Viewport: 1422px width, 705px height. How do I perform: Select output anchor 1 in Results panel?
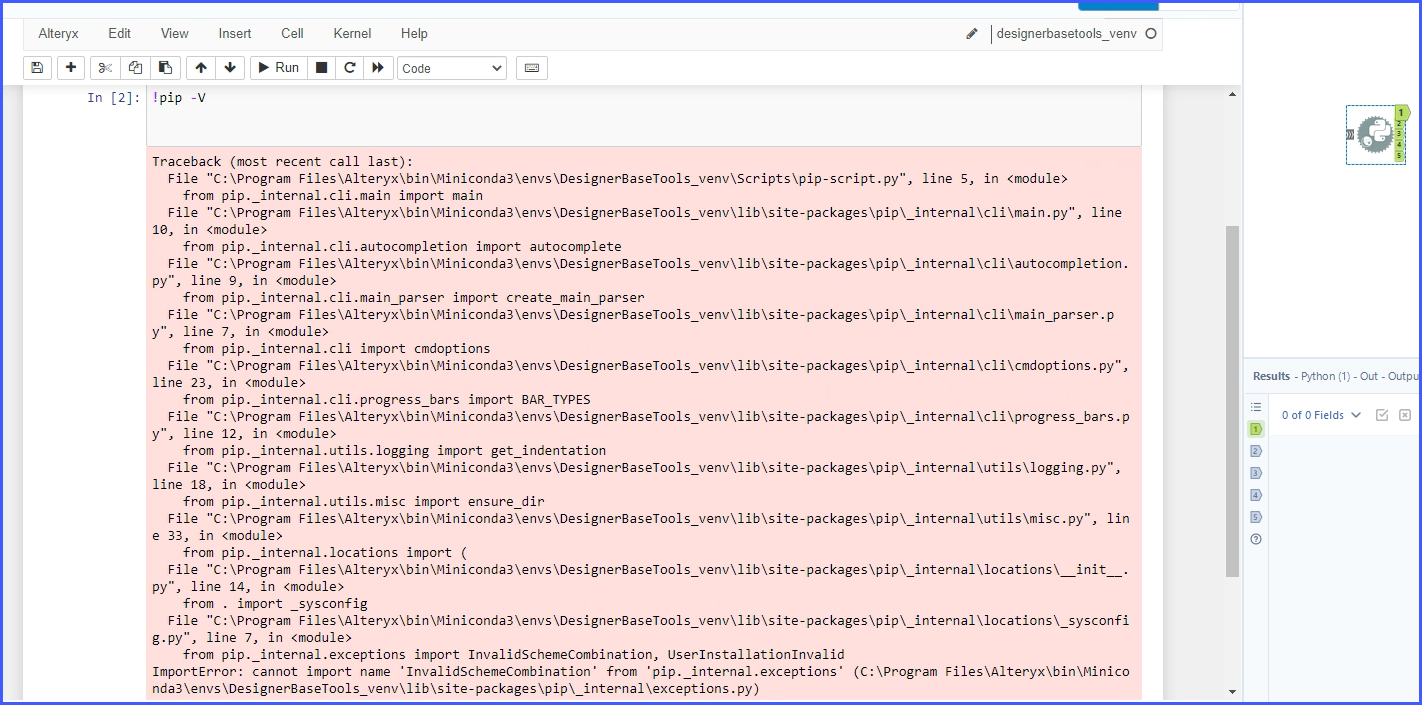pos(1256,429)
